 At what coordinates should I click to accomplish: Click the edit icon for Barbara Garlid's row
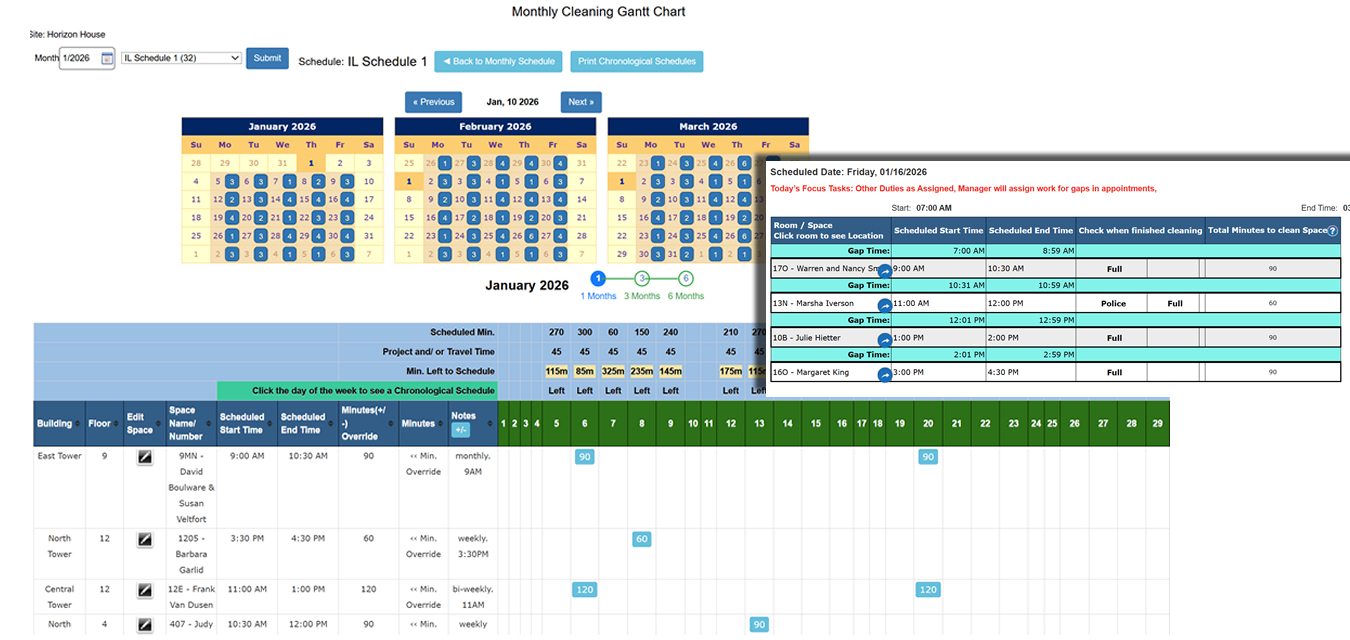coord(143,538)
